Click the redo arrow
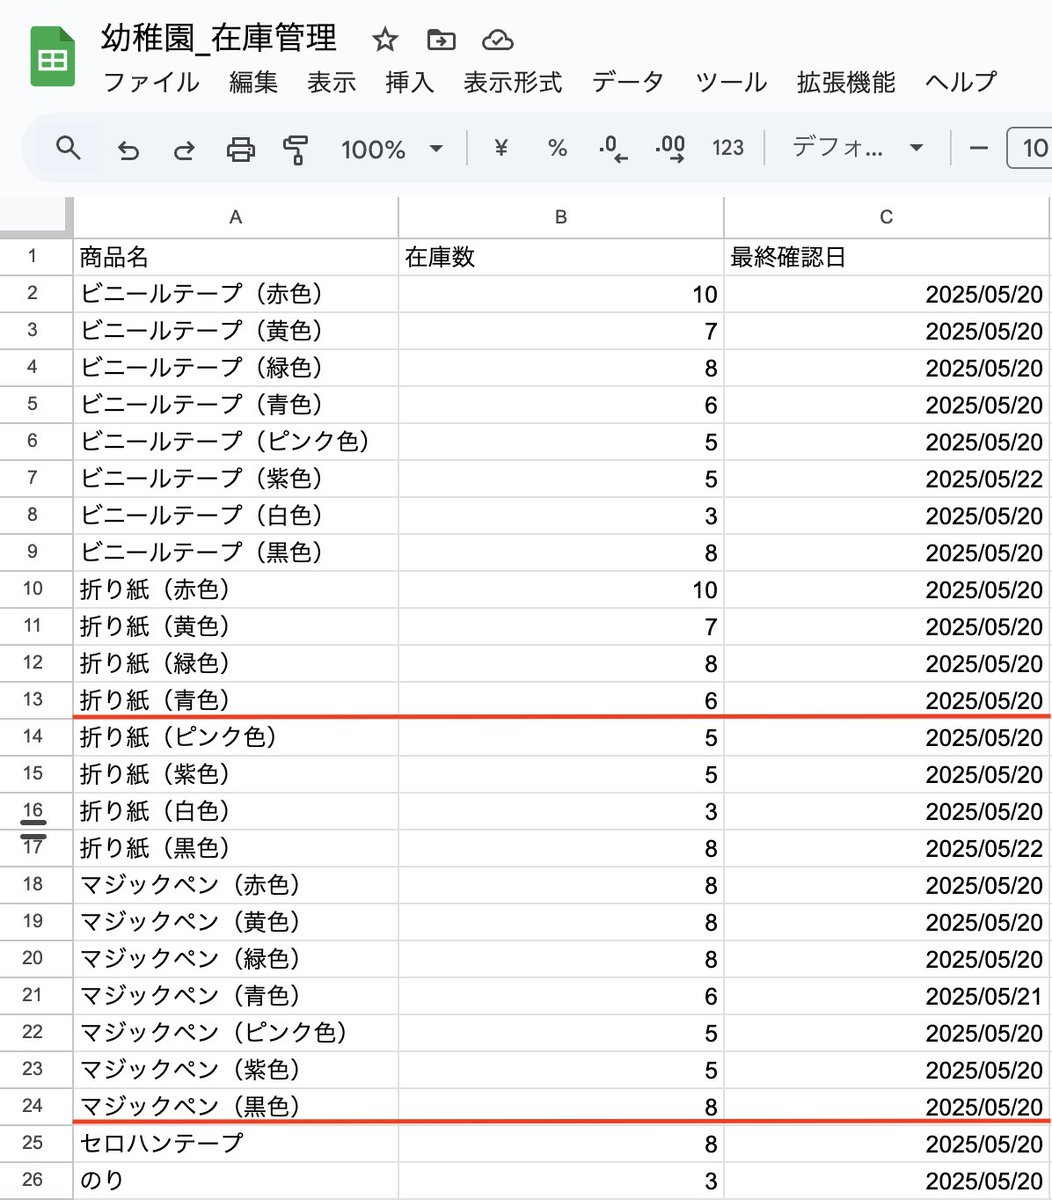This screenshot has height=1200, width=1052. pos(184,150)
